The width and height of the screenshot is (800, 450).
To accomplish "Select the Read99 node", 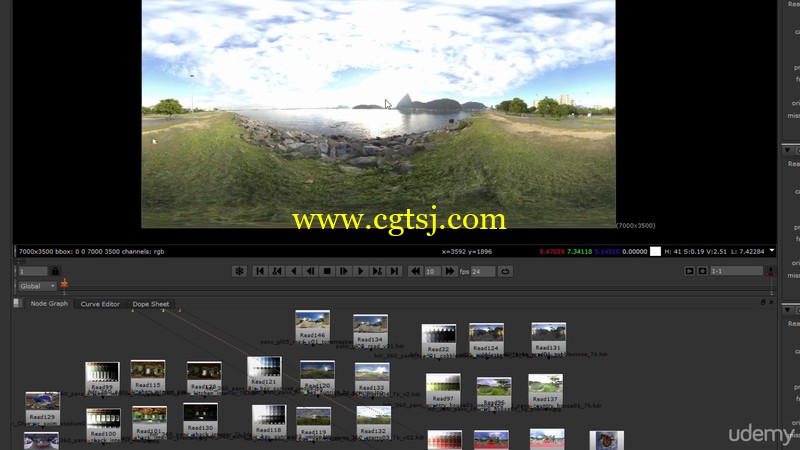I will point(103,378).
